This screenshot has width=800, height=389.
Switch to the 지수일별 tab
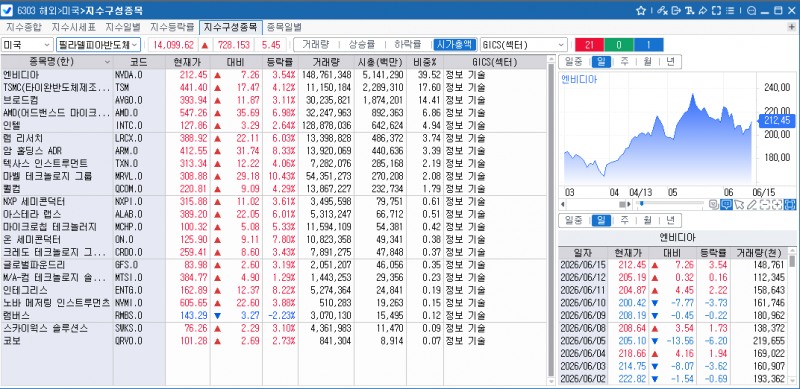(x=122, y=27)
